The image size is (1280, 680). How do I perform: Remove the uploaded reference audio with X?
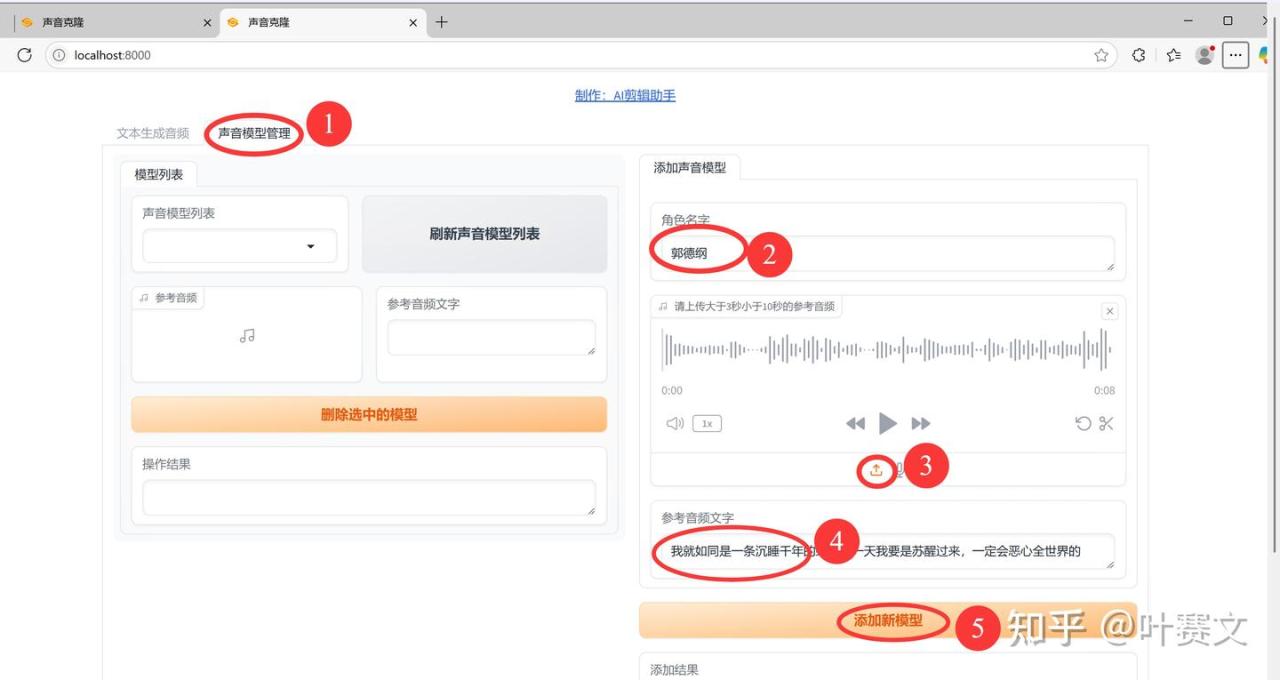1109,311
